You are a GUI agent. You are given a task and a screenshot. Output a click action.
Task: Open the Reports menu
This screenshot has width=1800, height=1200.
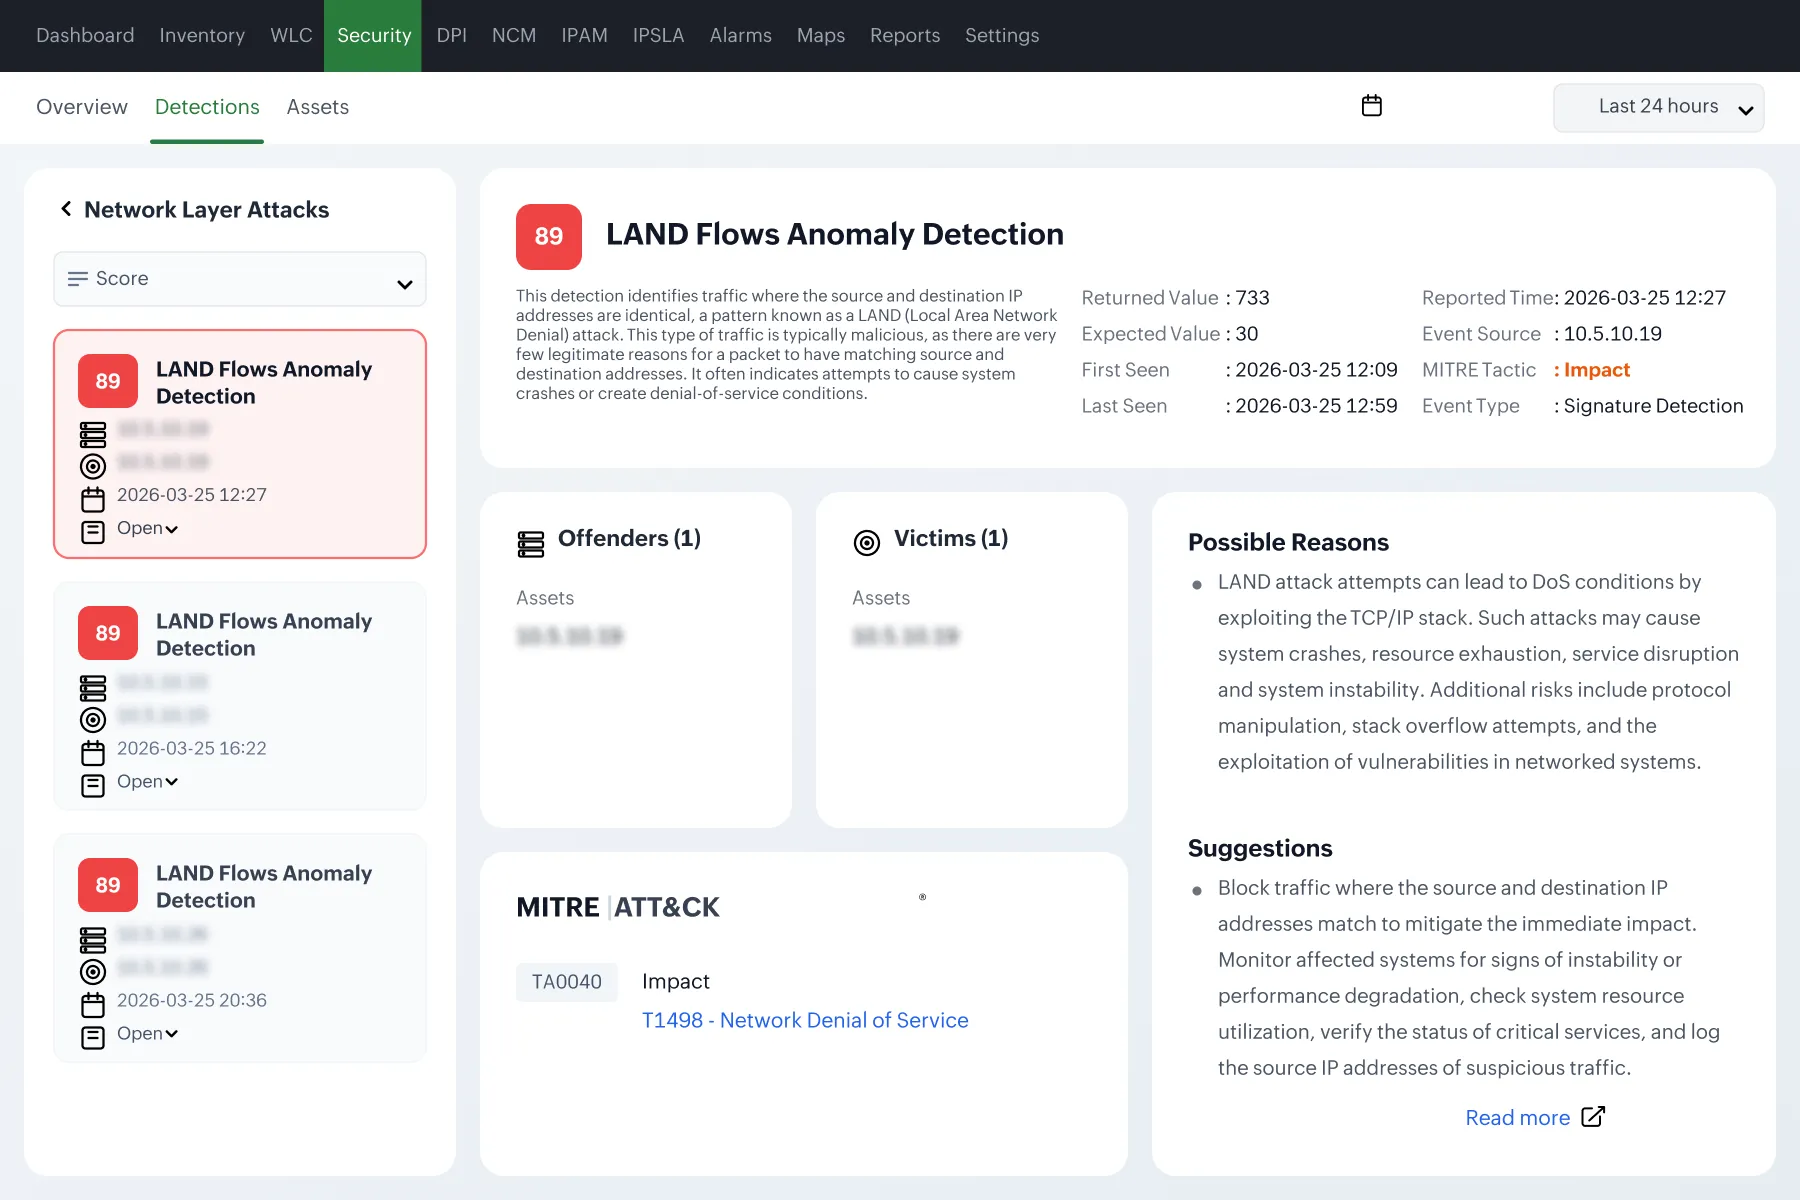coord(905,36)
